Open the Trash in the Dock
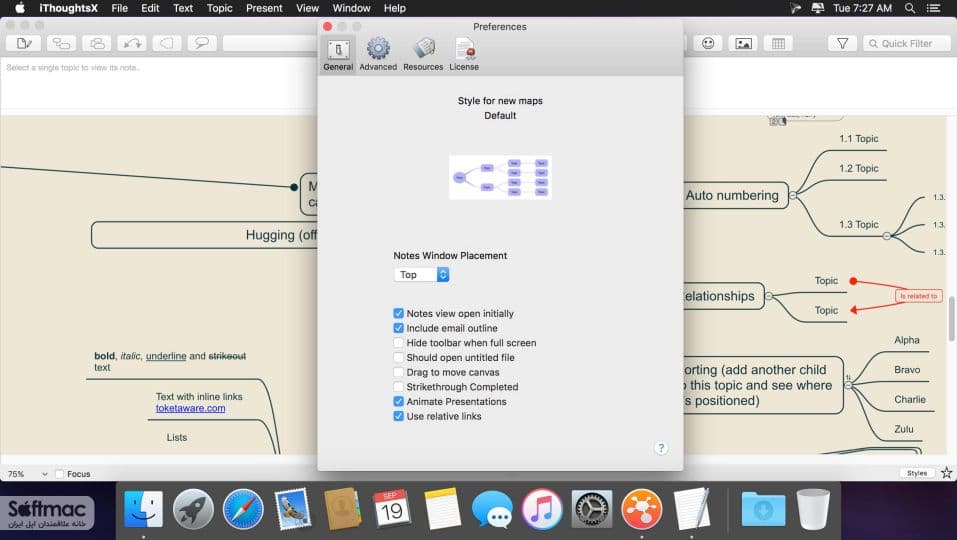Image resolution: width=957 pixels, height=540 pixels. tap(813, 509)
